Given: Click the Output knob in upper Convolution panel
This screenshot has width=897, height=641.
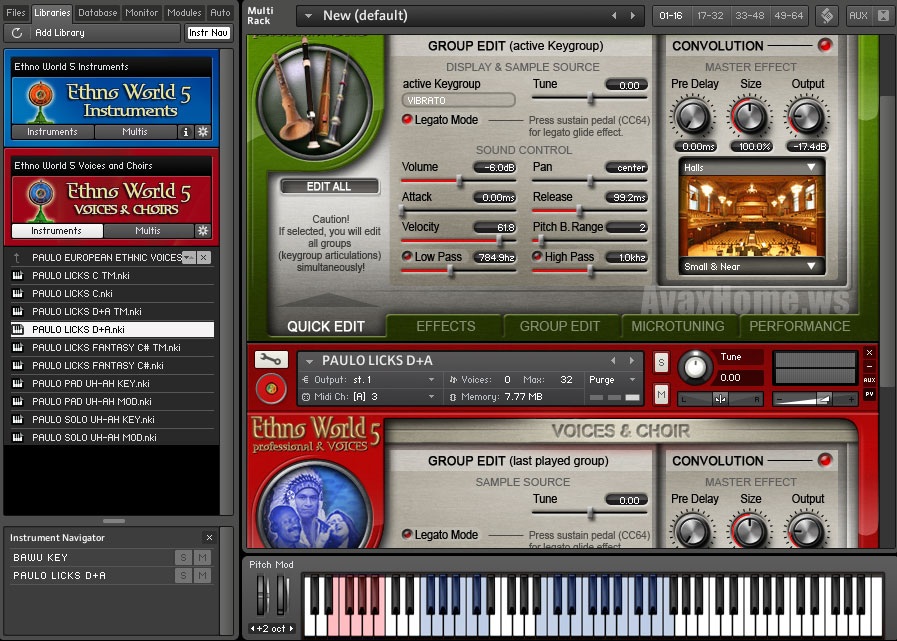Looking at the screenshot, I should (x=807, y=116).
